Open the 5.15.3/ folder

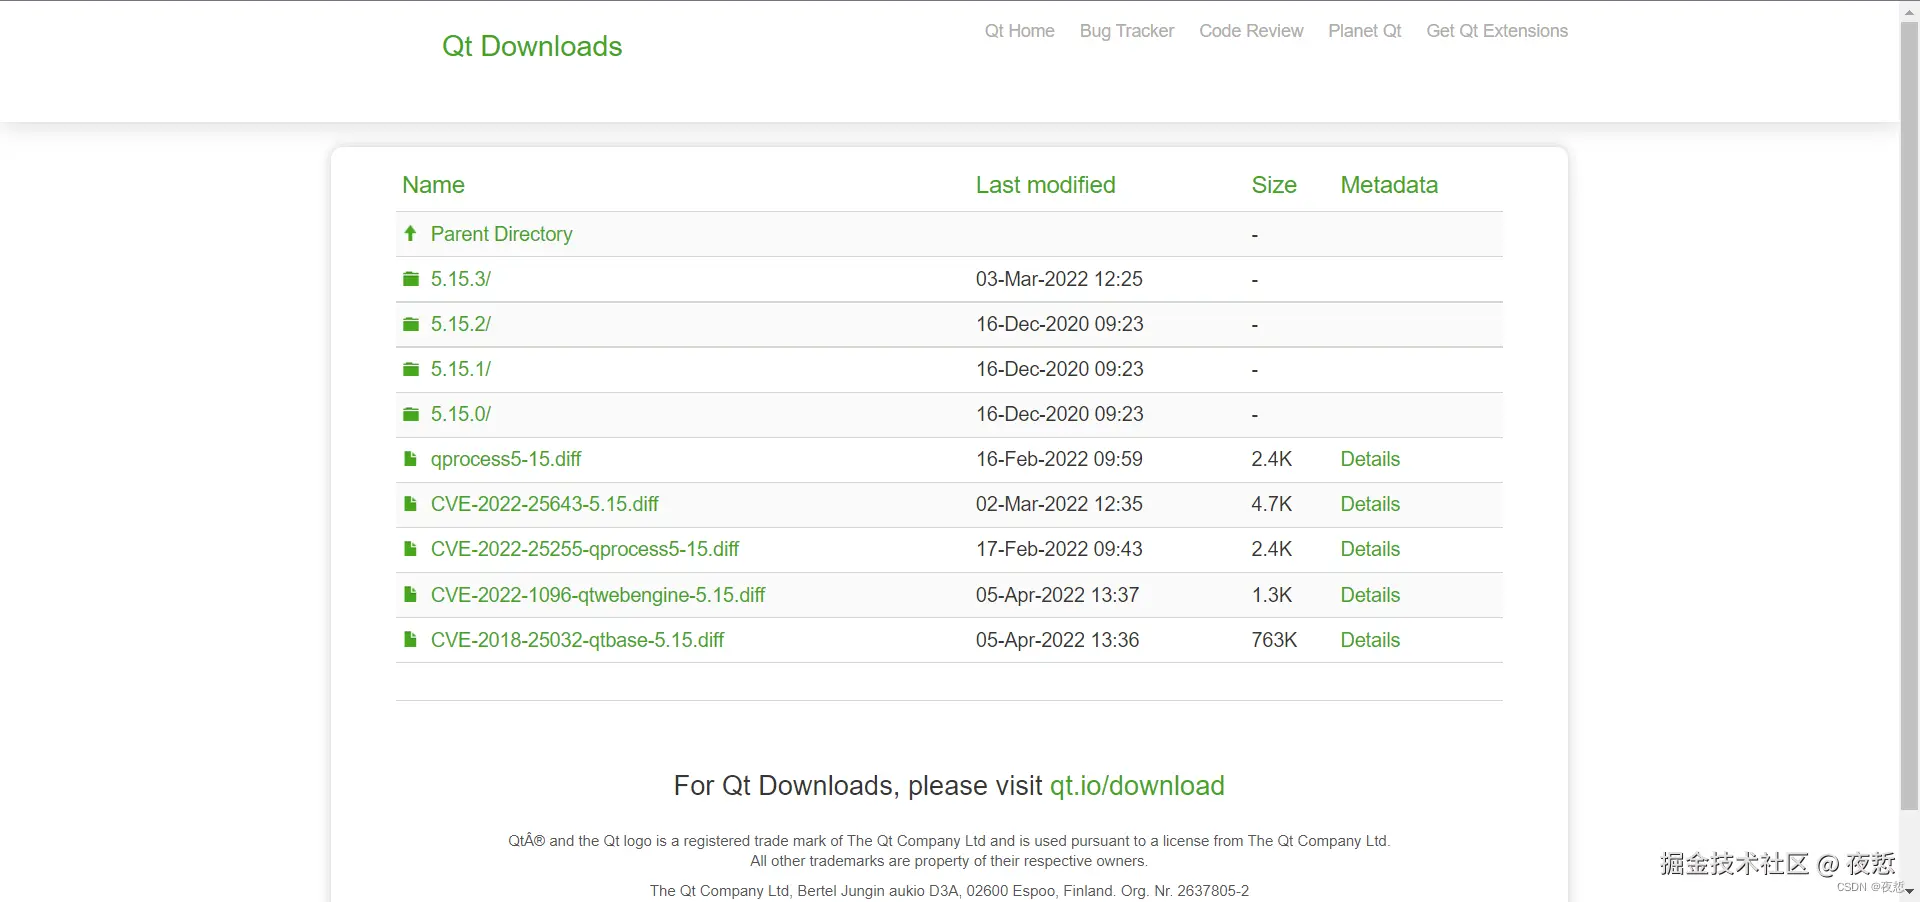[x=461, y=279]
